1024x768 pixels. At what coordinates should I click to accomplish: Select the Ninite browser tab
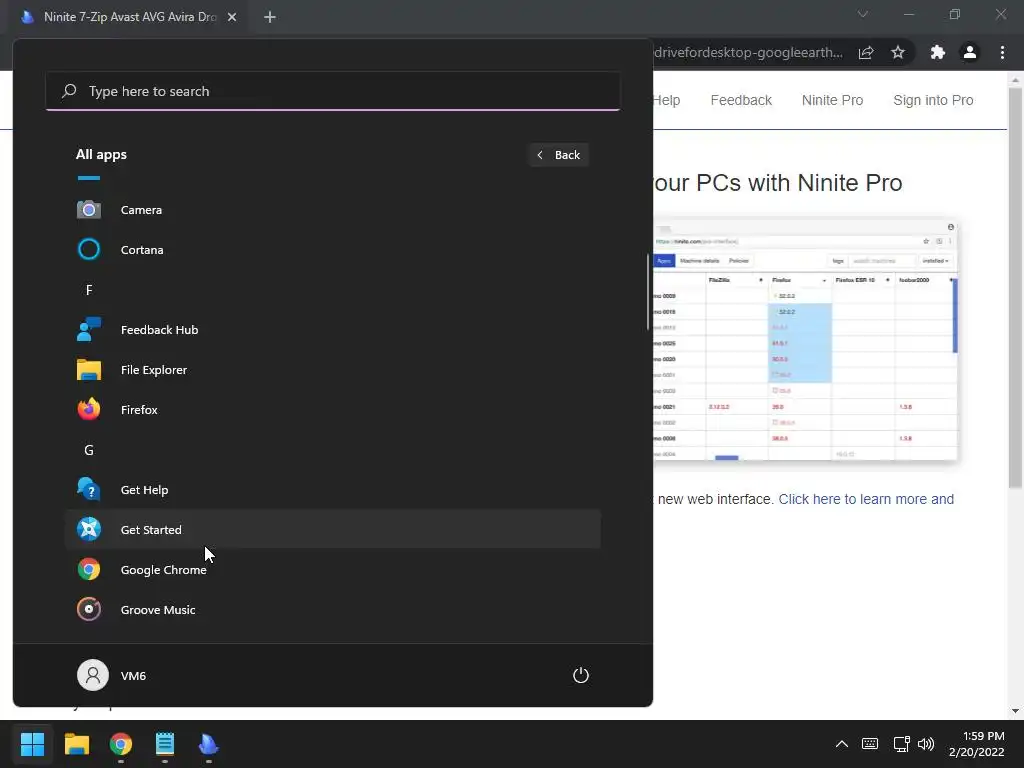pos(129,17)
